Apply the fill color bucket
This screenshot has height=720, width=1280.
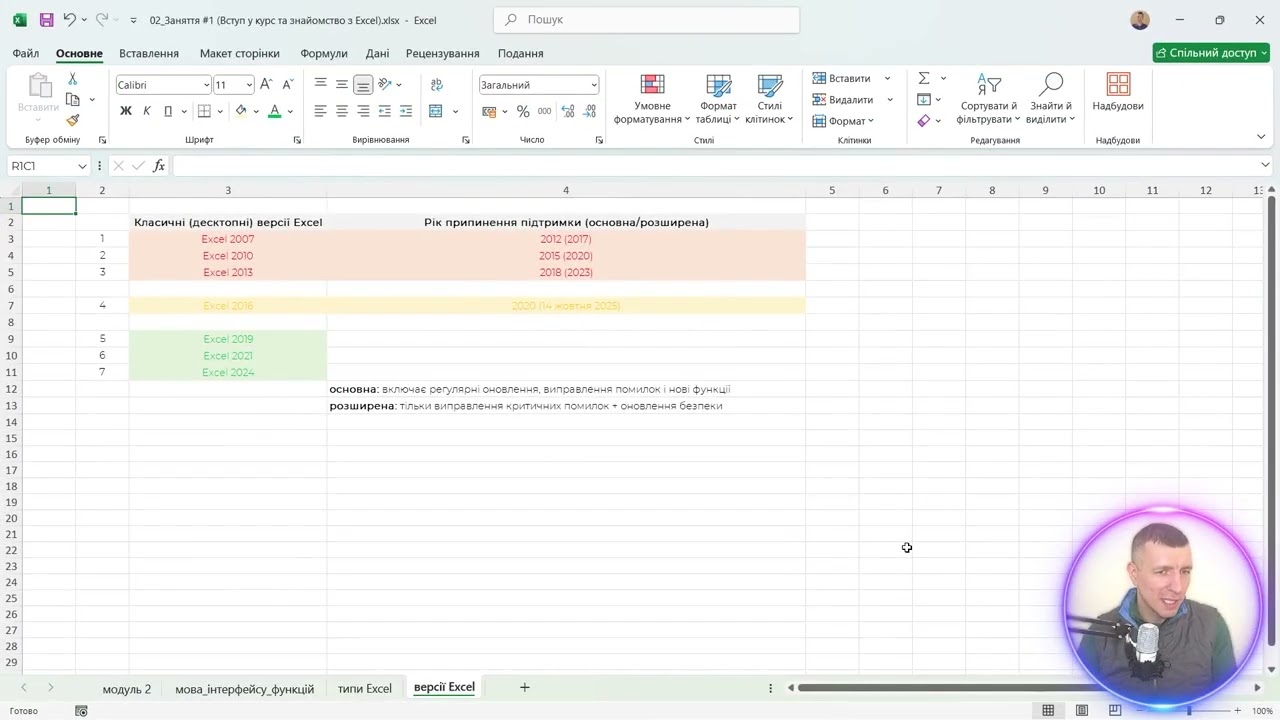pyautogui.click(x=241, y=111)
